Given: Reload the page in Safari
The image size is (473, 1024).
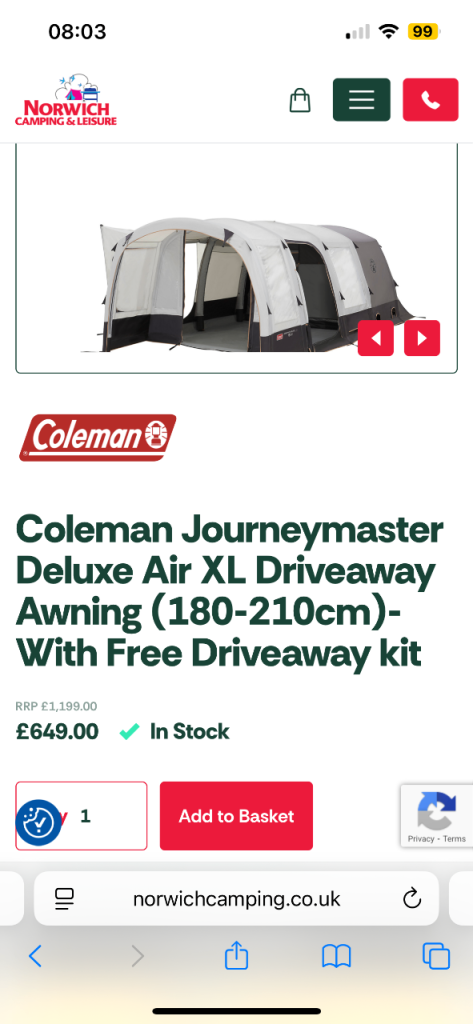Looking at the screenshot, I should pyautogui.click(x=412, y=899).
